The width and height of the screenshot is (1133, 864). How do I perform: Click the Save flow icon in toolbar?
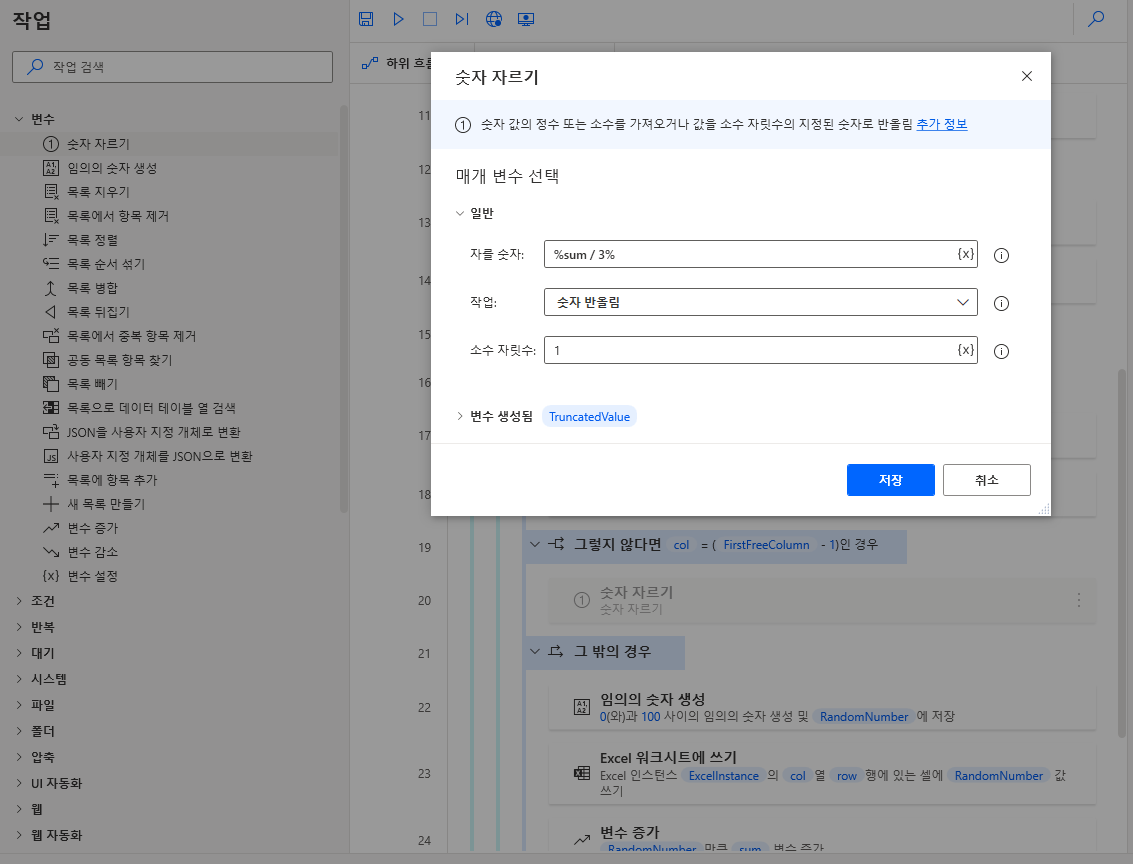point(366,20)
